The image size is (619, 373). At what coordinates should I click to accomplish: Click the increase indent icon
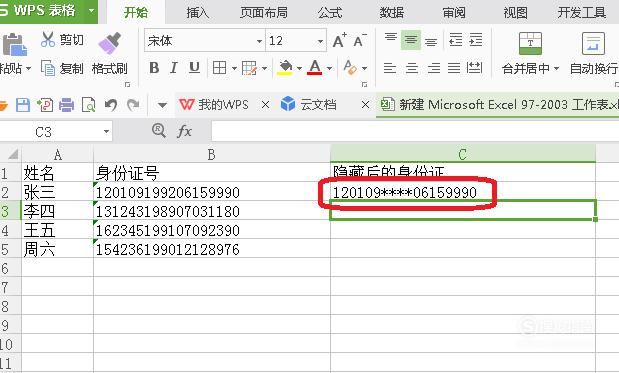[476, 40]
